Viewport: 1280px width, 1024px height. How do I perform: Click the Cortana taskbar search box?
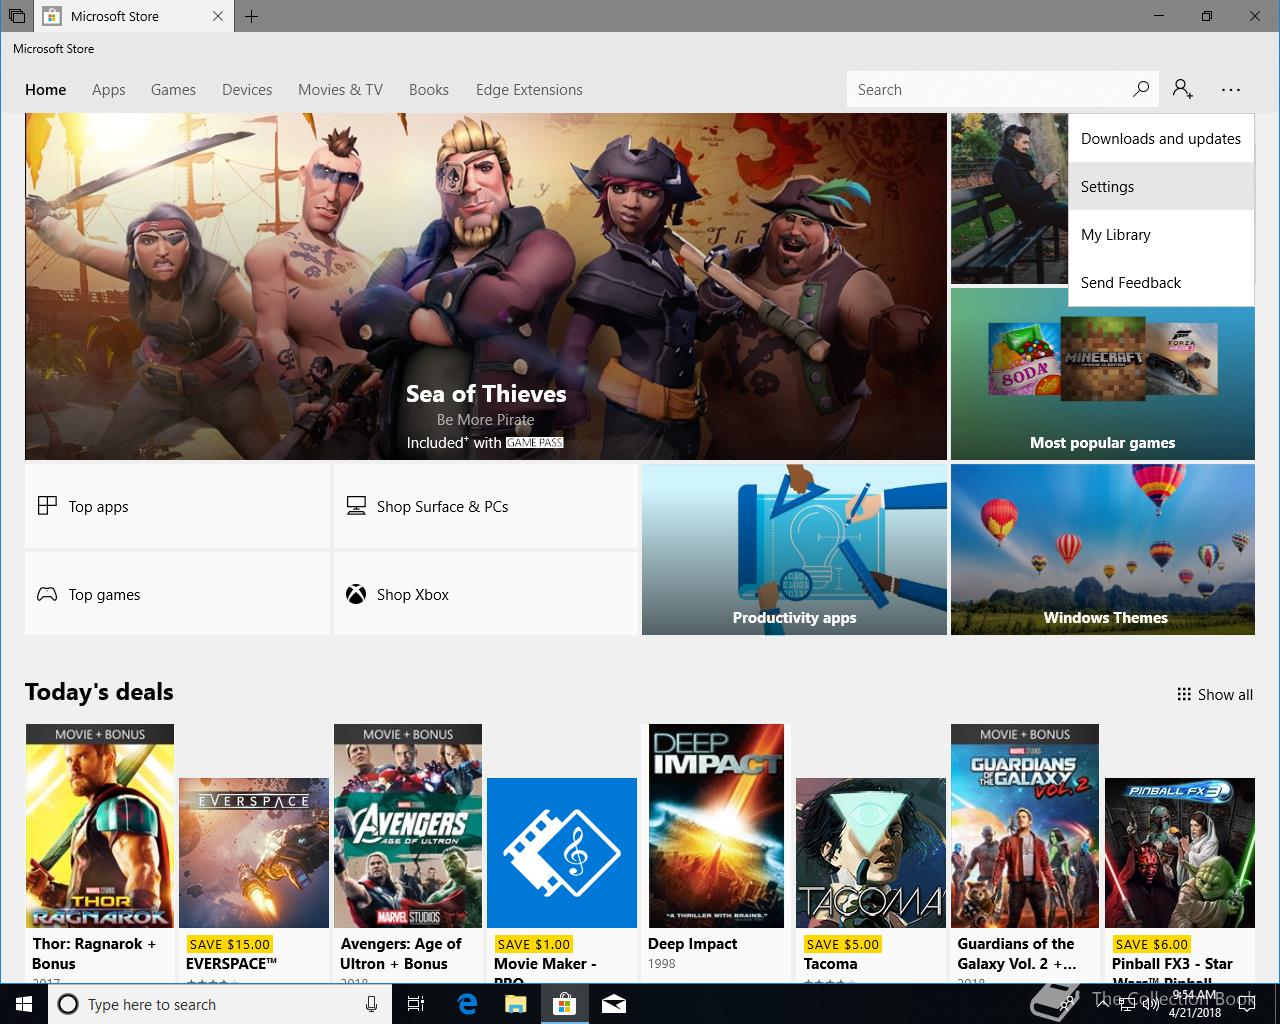tap(219, 1004)
